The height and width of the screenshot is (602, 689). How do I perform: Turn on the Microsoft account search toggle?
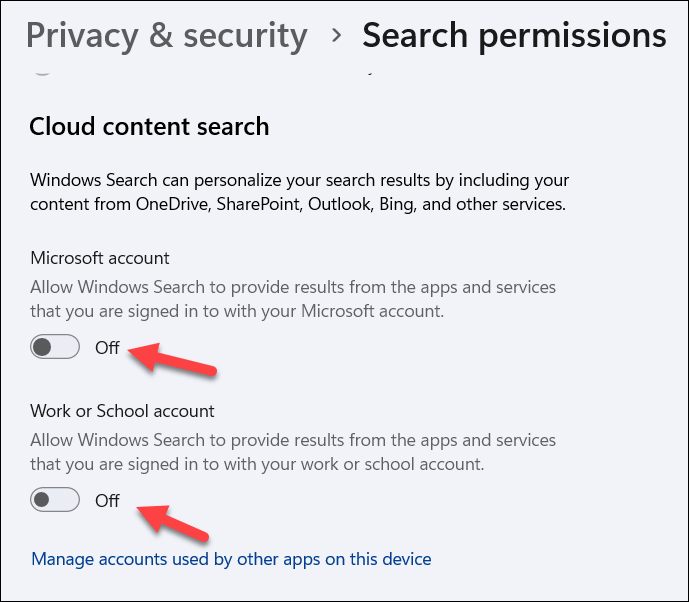55,348
